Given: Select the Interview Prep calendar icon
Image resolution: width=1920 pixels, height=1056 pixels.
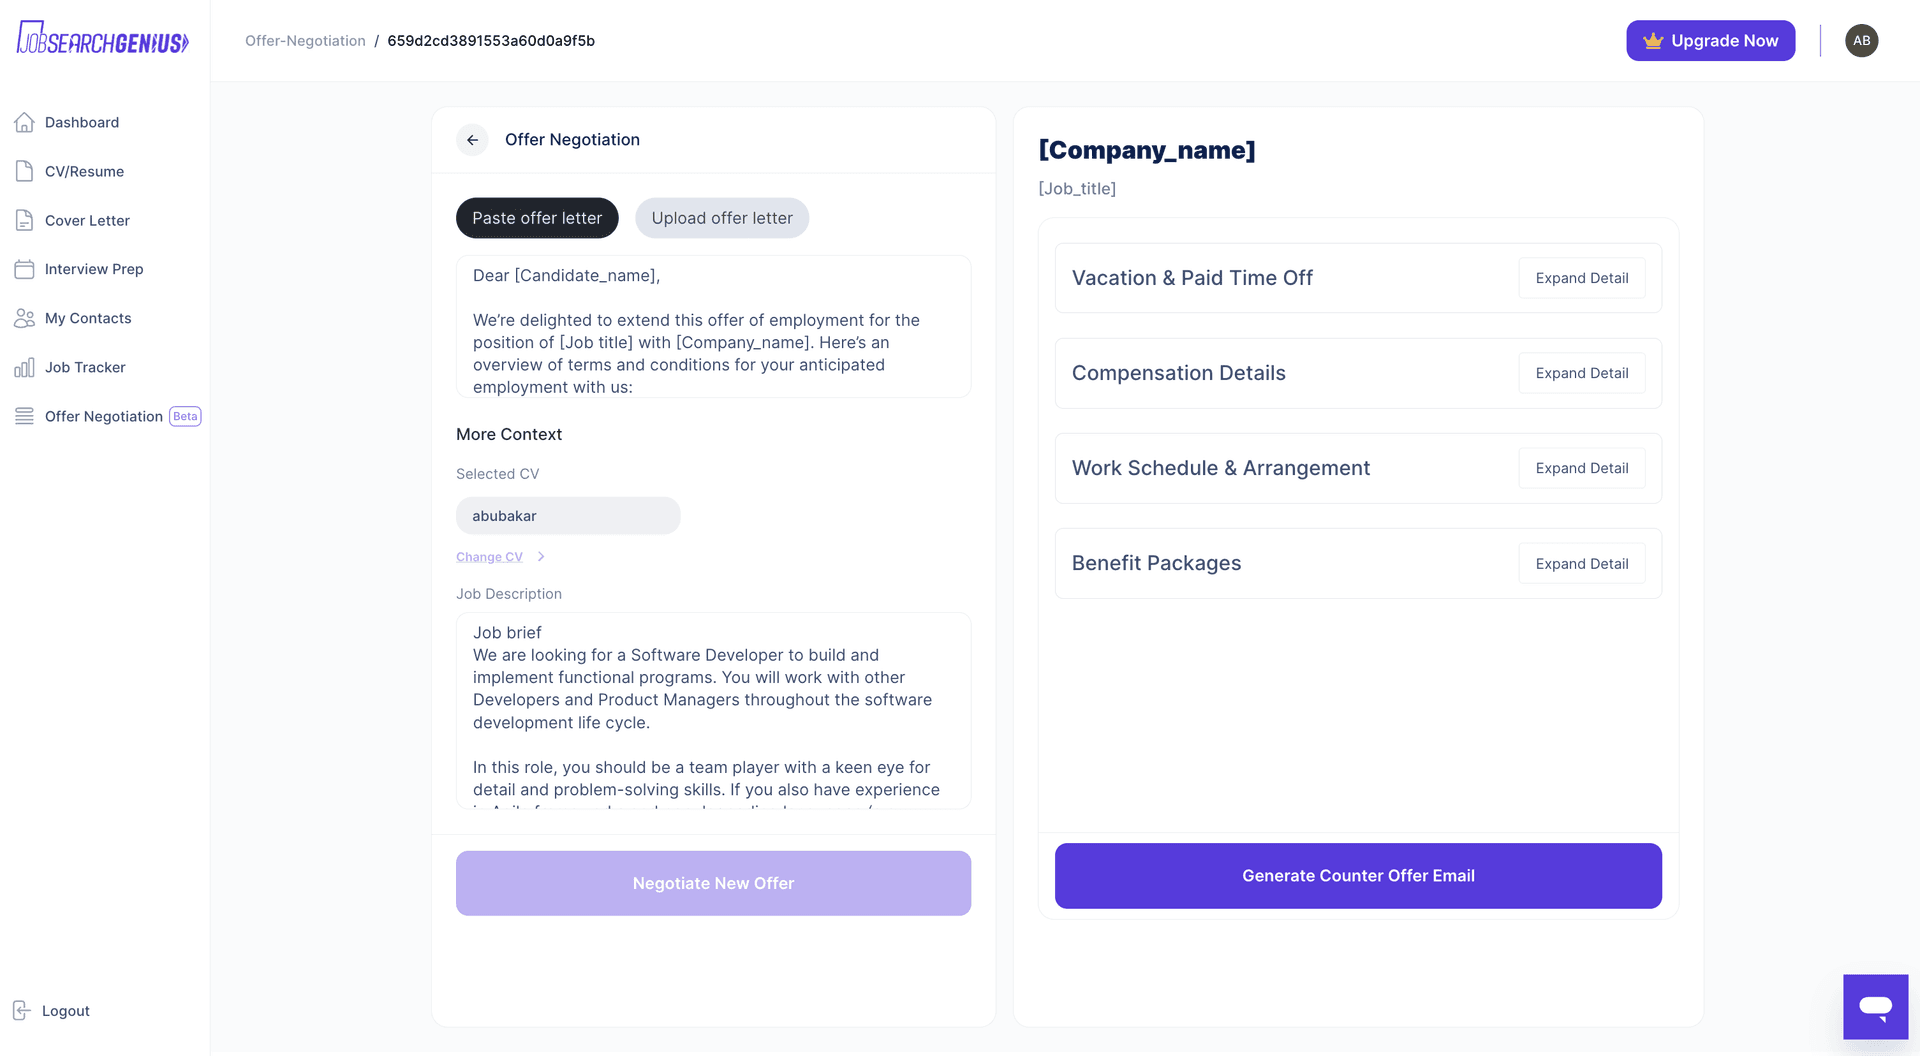Looking at the screenshot, I should (x=25, y=269).
